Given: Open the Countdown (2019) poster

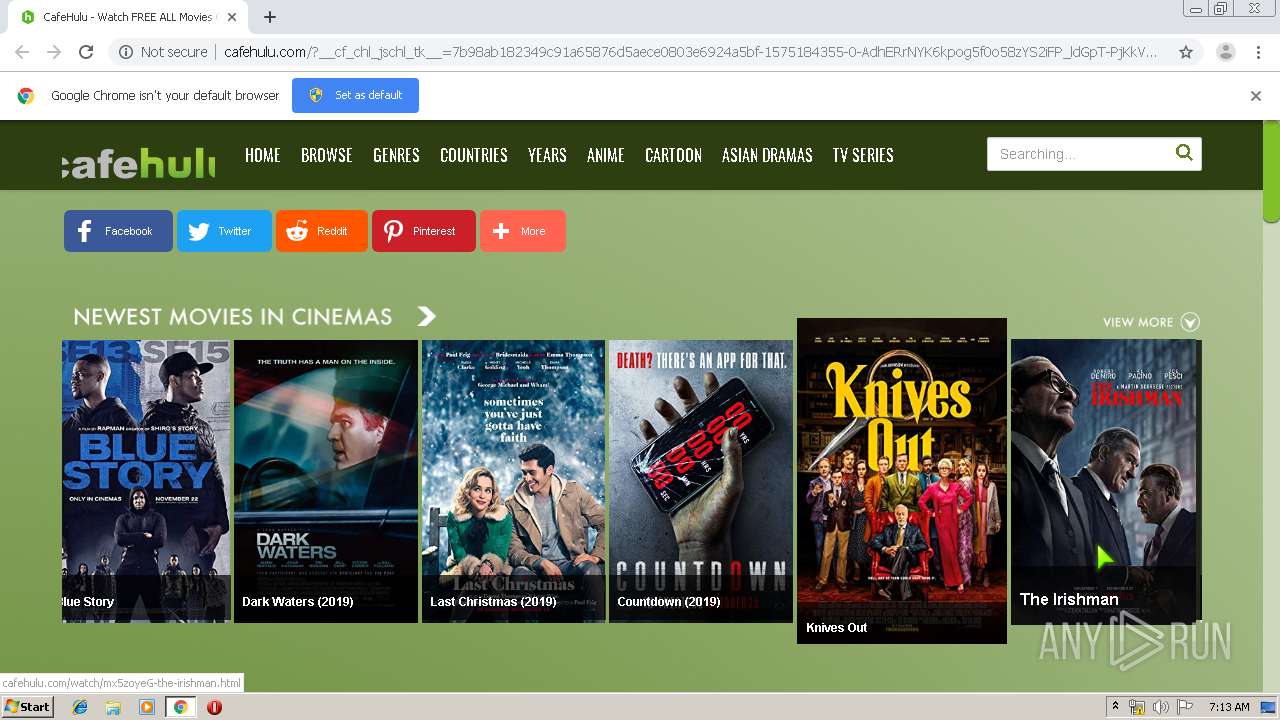Looking at the screenshot, I should click(x=701, y=481).
